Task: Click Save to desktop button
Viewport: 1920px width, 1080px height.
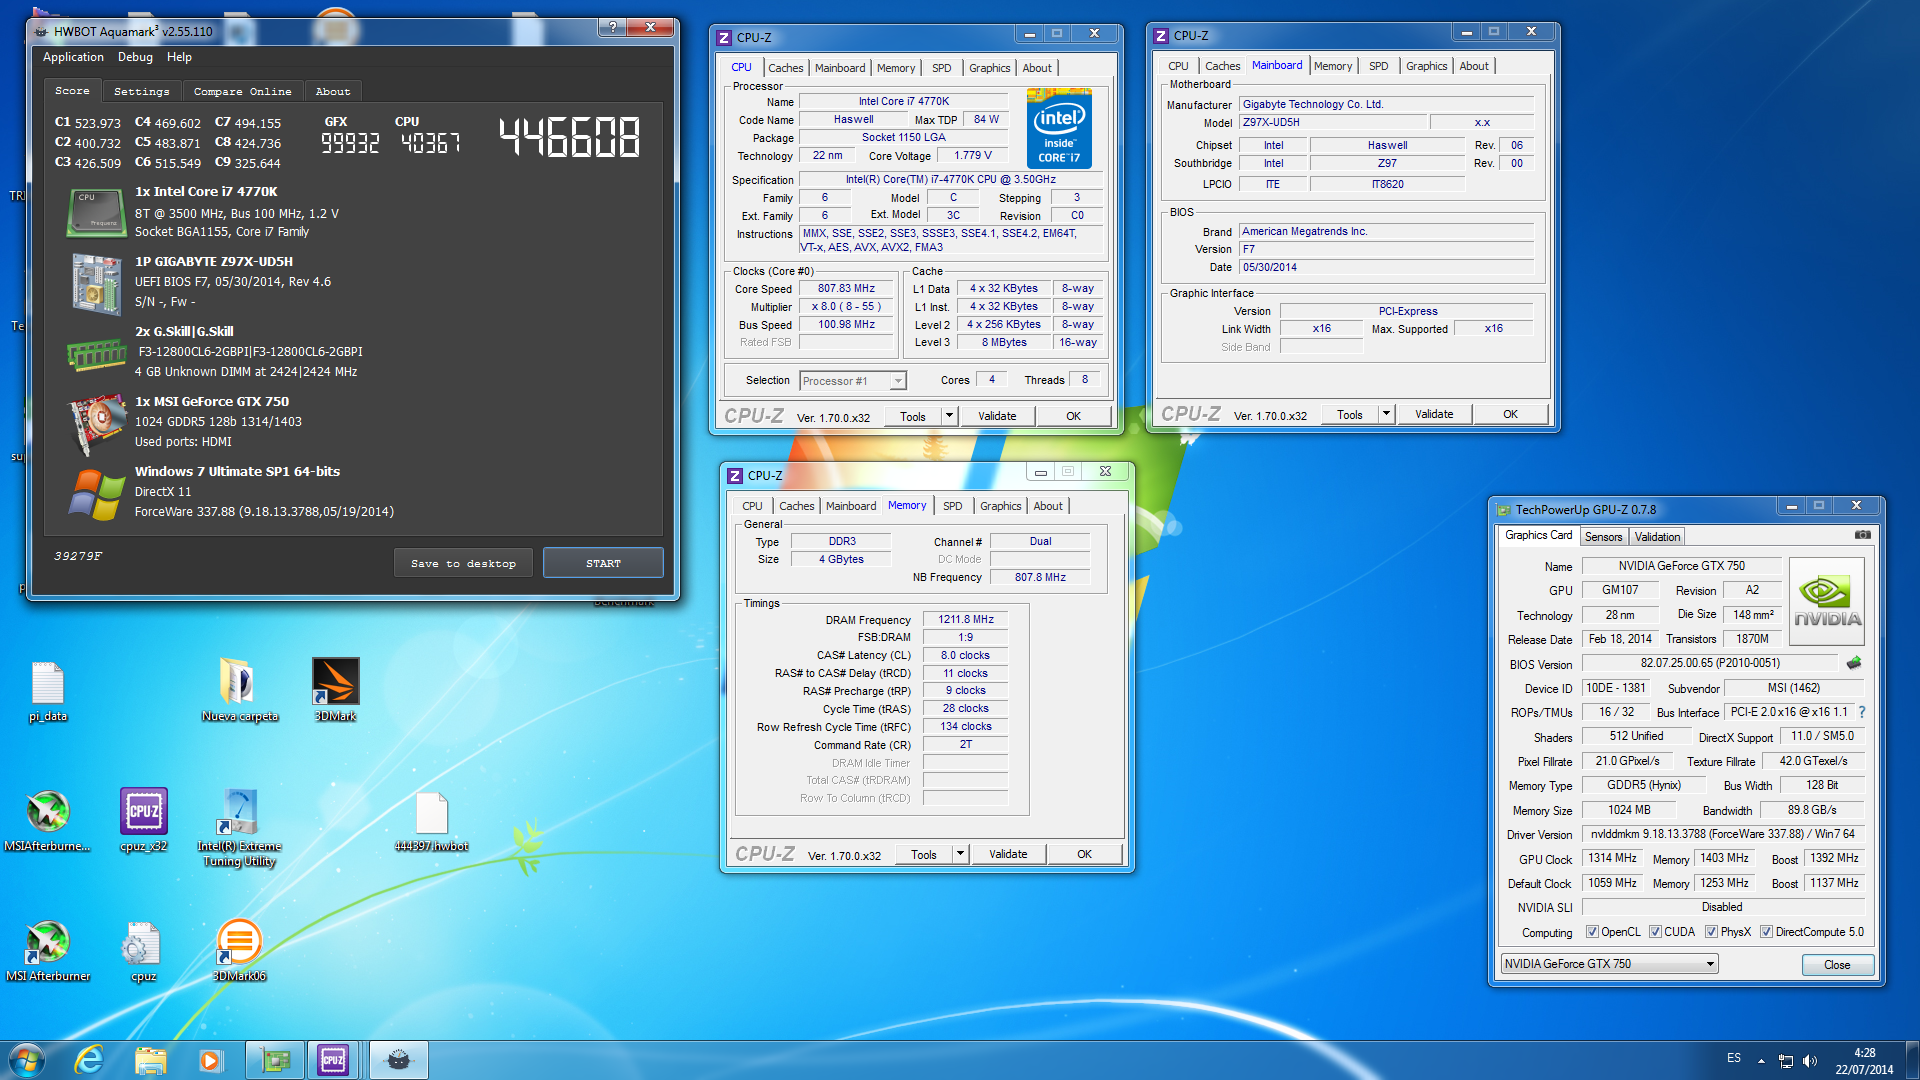Action: pyautogui.click(x=463, y=563)
